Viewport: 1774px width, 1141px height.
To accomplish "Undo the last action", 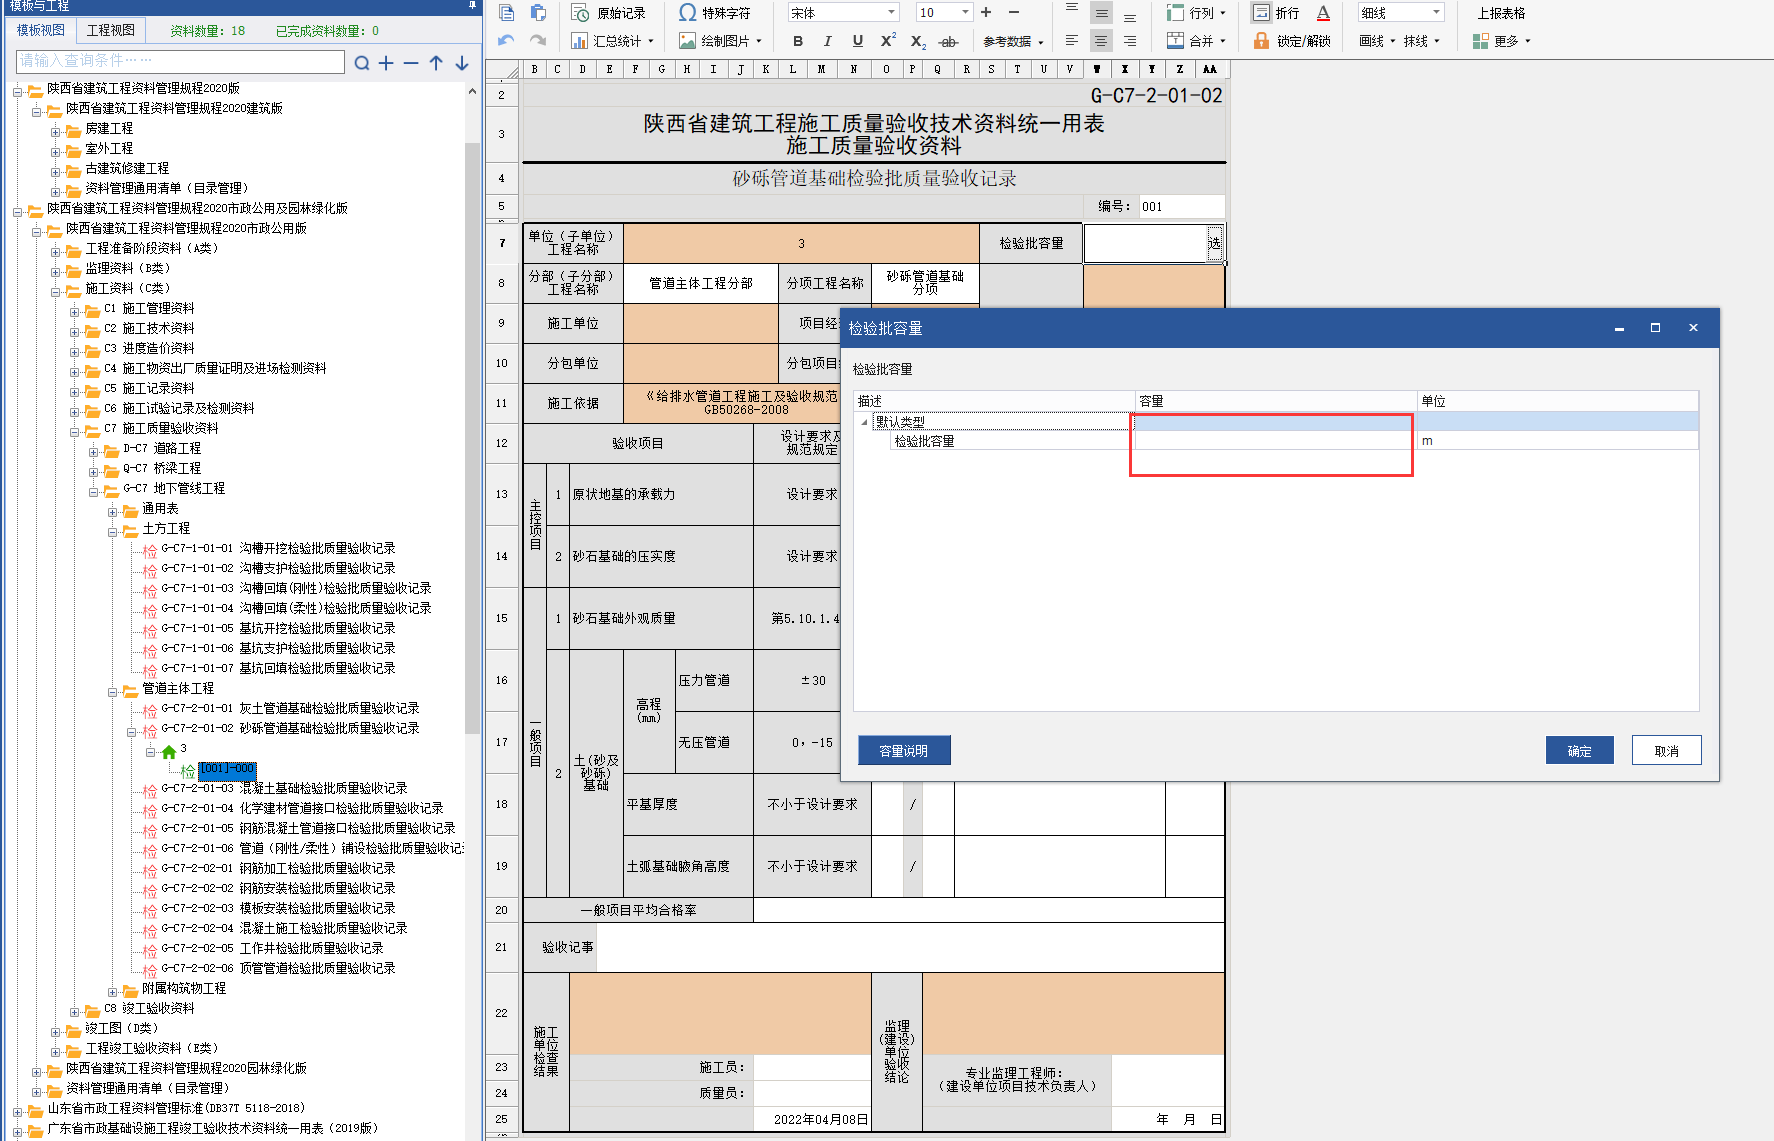I will (x=506, y=40).
